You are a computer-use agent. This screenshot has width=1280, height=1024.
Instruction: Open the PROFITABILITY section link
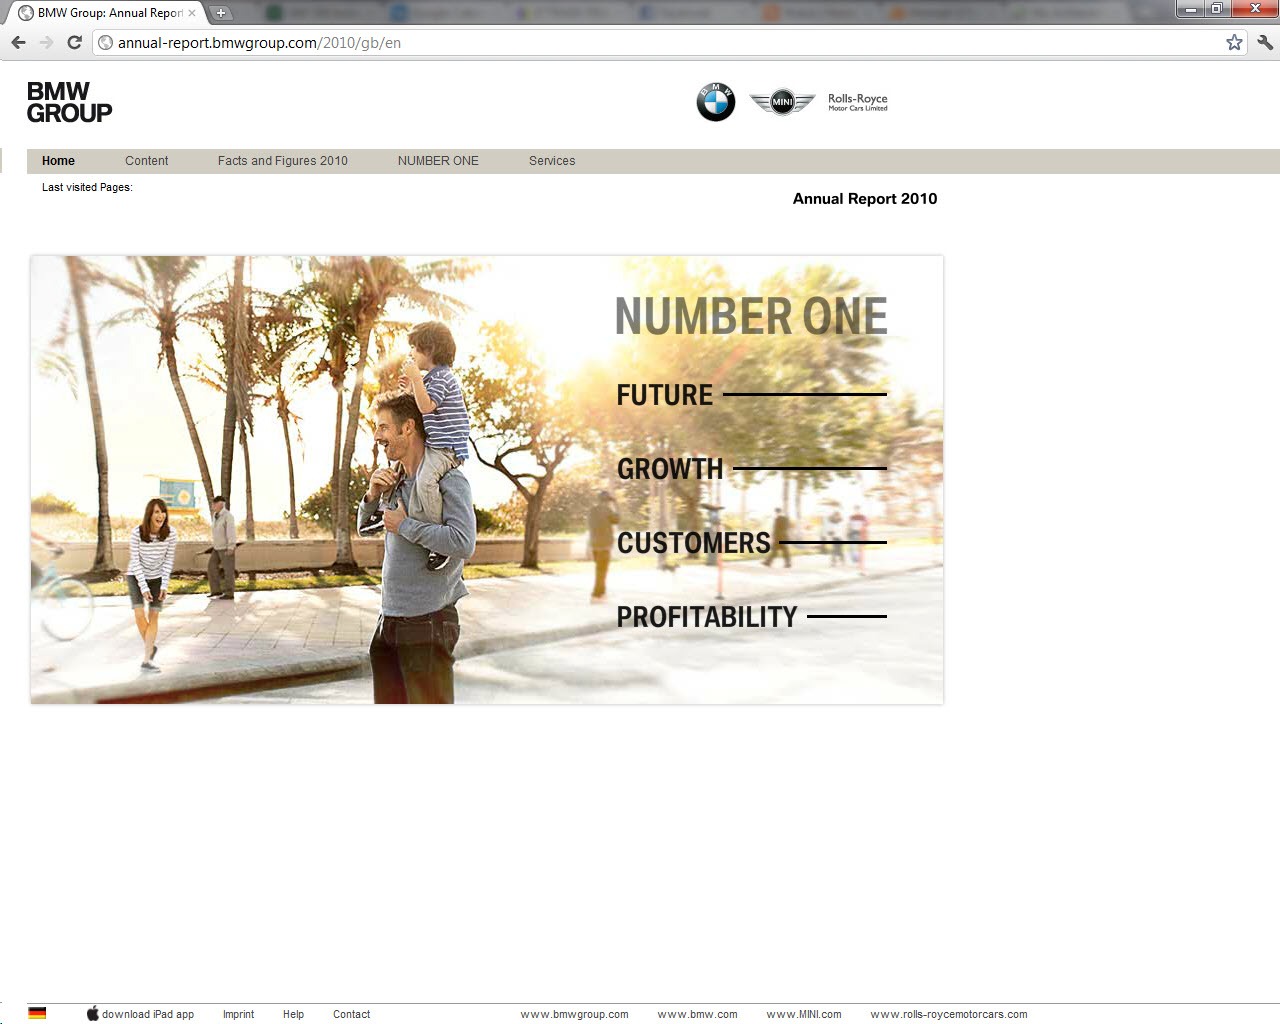(706, 617)
